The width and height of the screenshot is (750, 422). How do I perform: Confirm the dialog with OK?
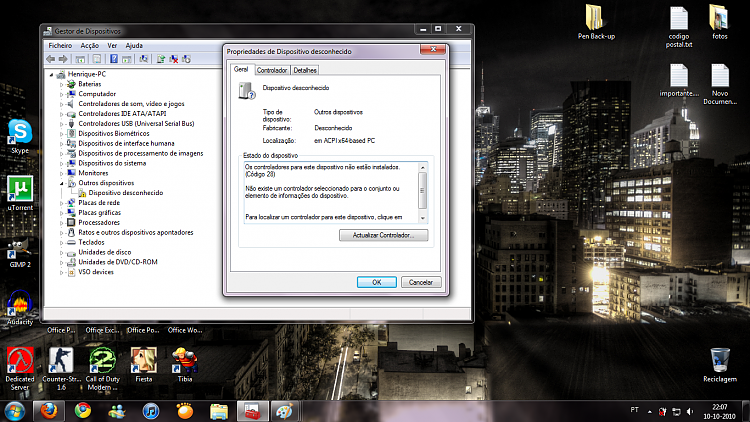pos(376,282)
